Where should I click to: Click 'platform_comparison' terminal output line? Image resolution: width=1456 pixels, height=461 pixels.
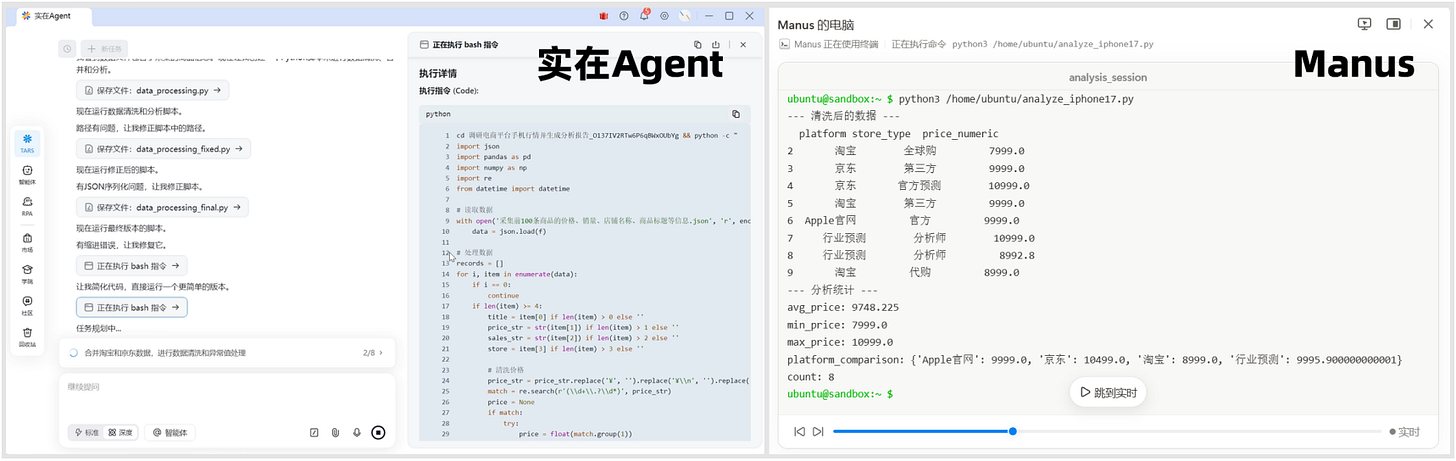coord(1095,359)
